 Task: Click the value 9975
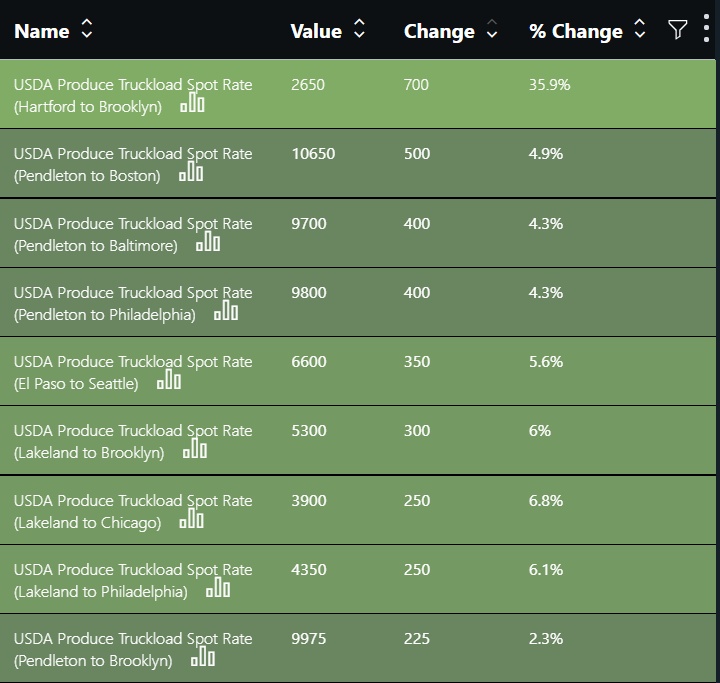(309, 638)
